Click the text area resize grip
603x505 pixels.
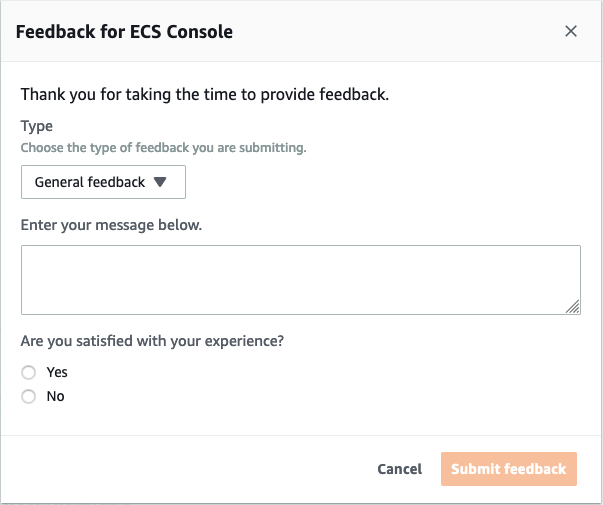point(573,308)
